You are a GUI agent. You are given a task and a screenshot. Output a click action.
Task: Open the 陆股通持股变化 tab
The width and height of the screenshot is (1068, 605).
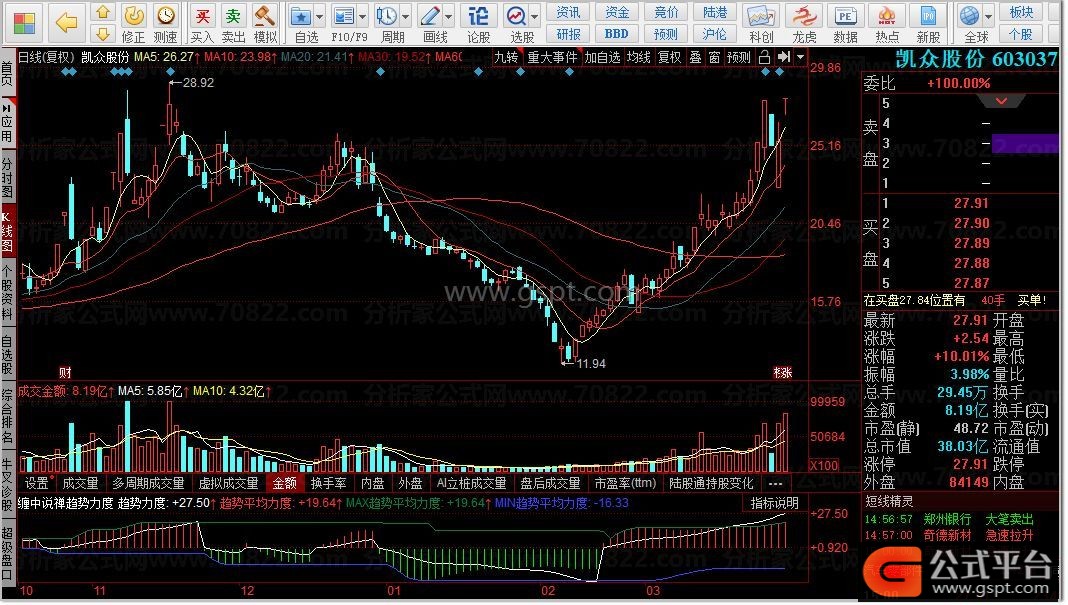(711, 484)
